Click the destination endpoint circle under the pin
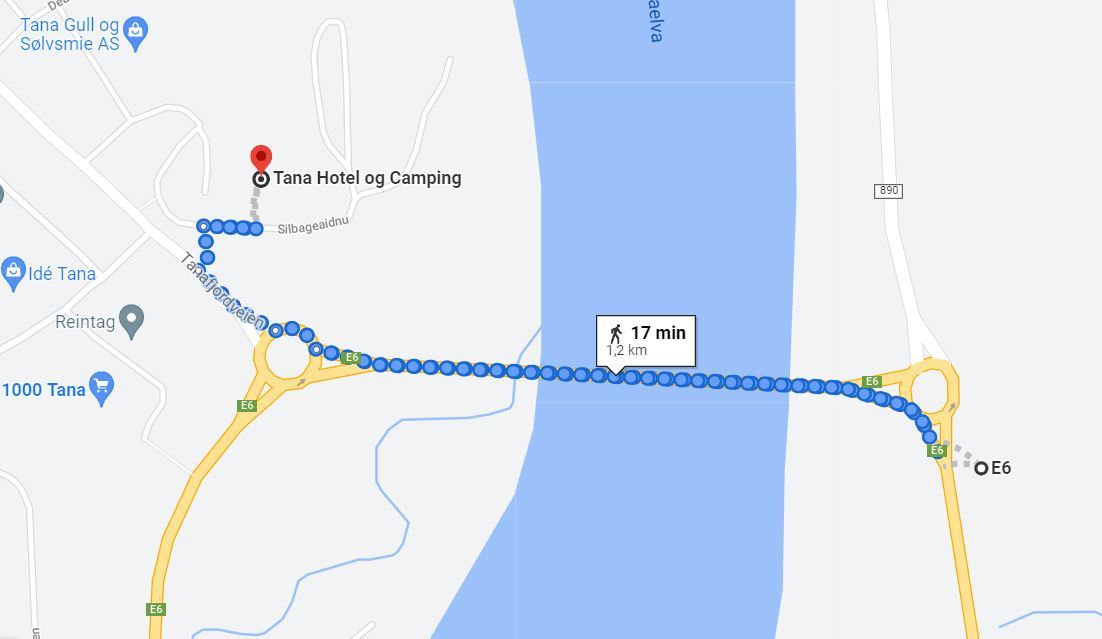This screenshot has width=1102, height=639. (261, 179)
